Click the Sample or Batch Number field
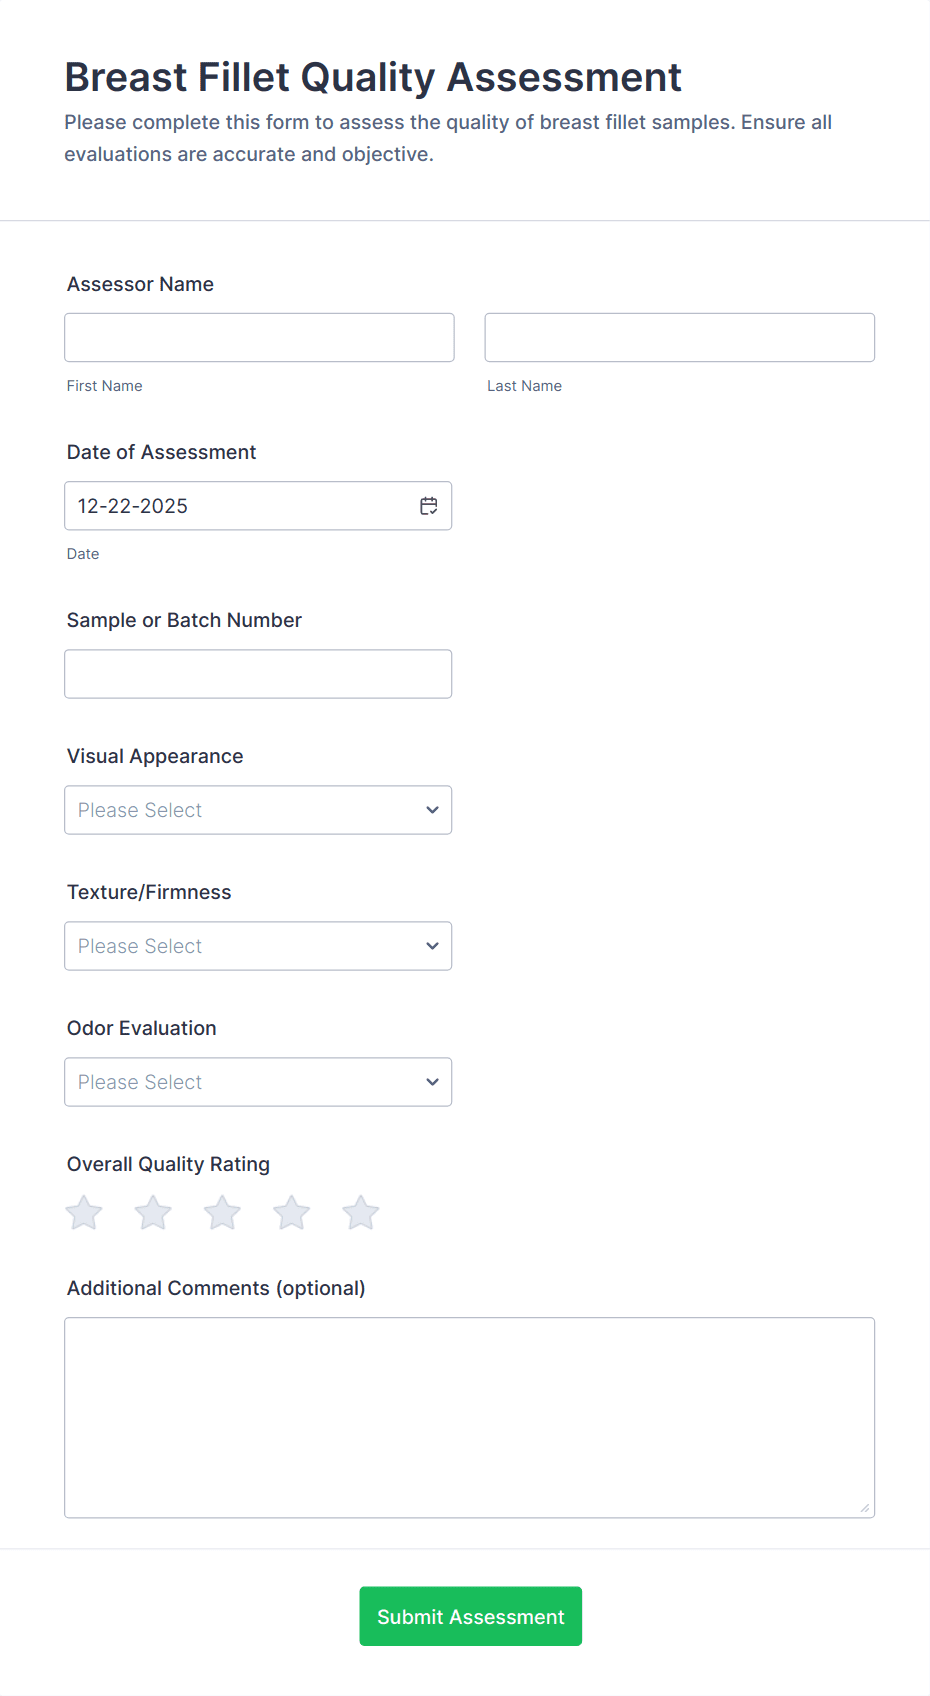 click(258, 674)
